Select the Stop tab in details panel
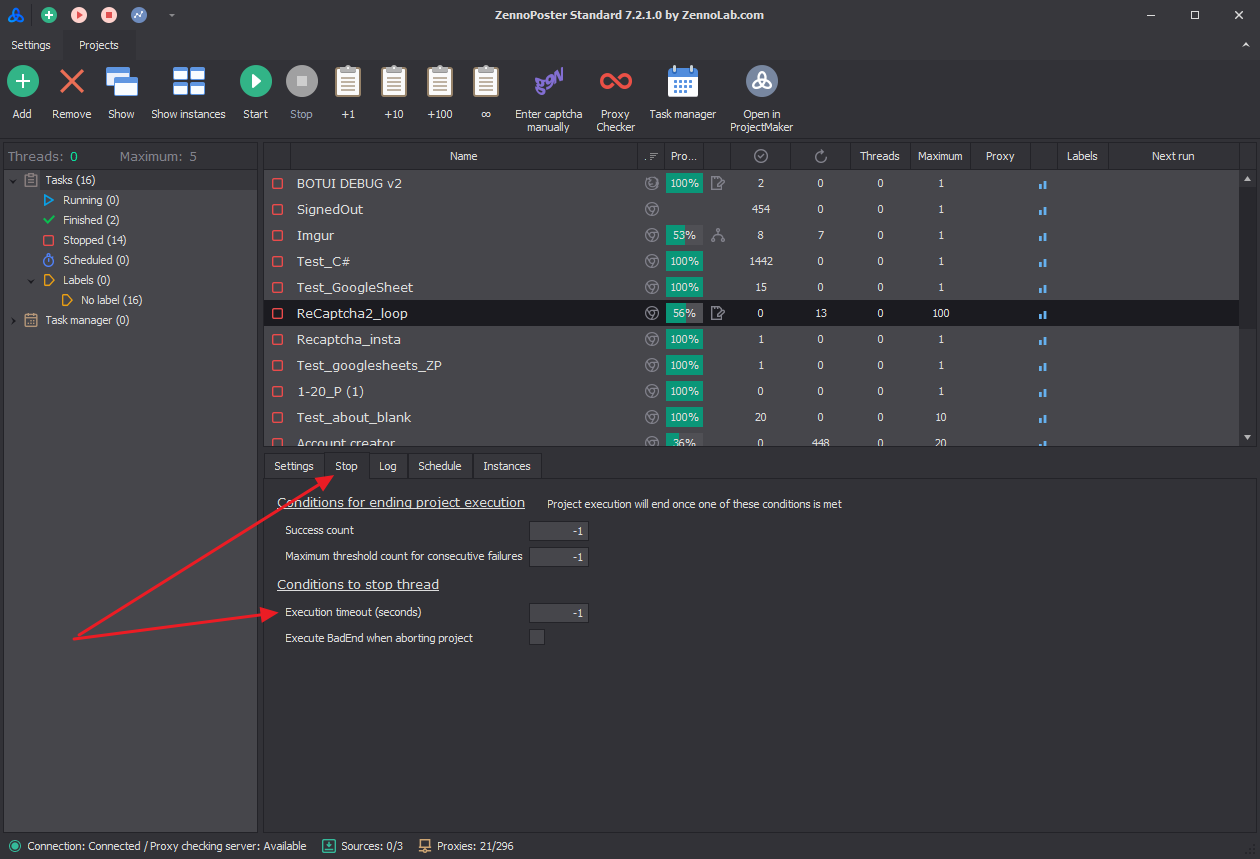The height and width of the screenshot is (859, 1260). pos(346,466)
